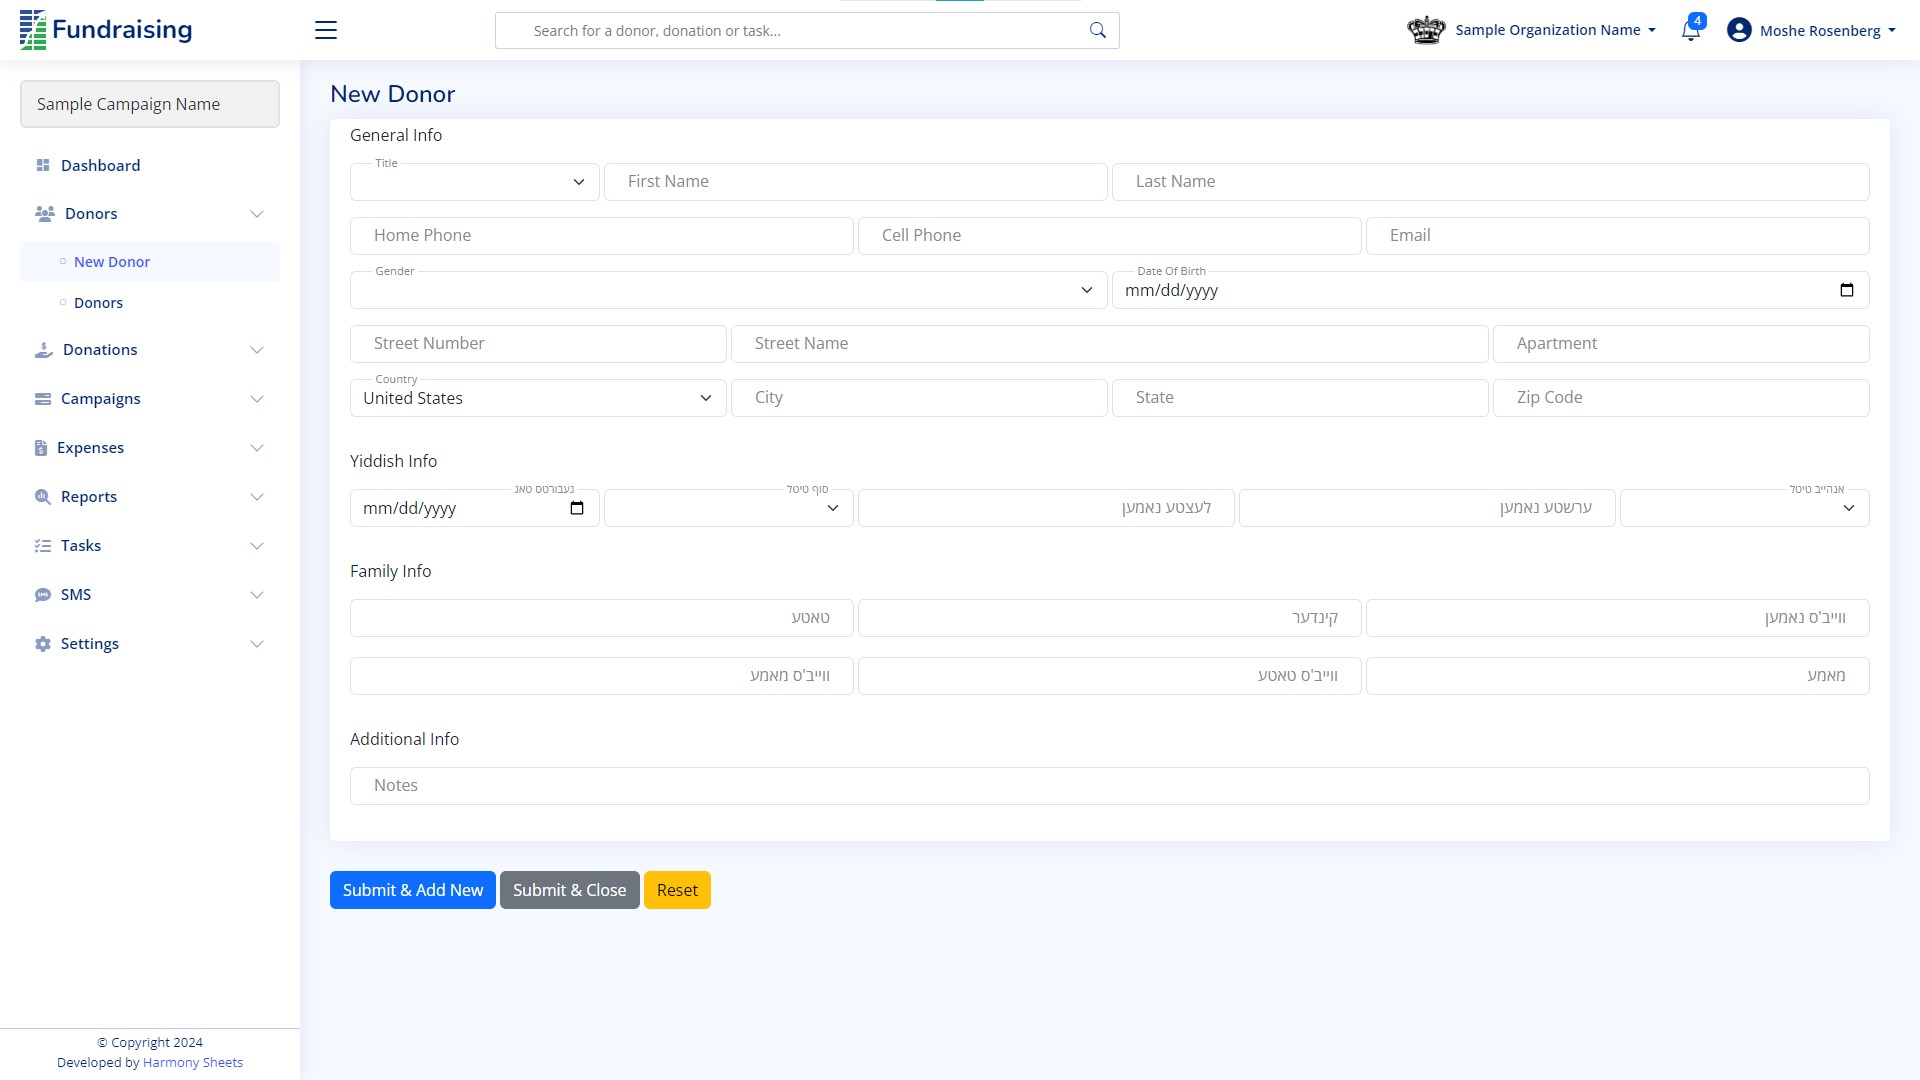This screenshot has height=1080, width=1920.
Task: Open the Reports menu label
Action: pos(89,497)
